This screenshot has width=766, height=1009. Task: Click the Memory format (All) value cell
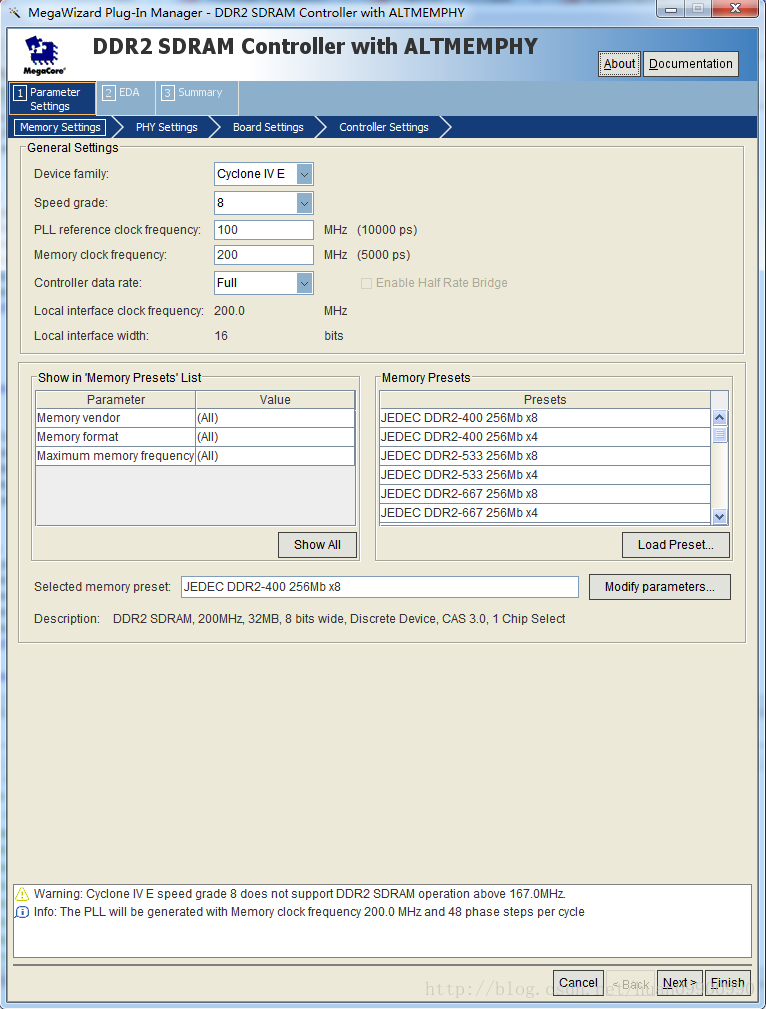(275, 437)
